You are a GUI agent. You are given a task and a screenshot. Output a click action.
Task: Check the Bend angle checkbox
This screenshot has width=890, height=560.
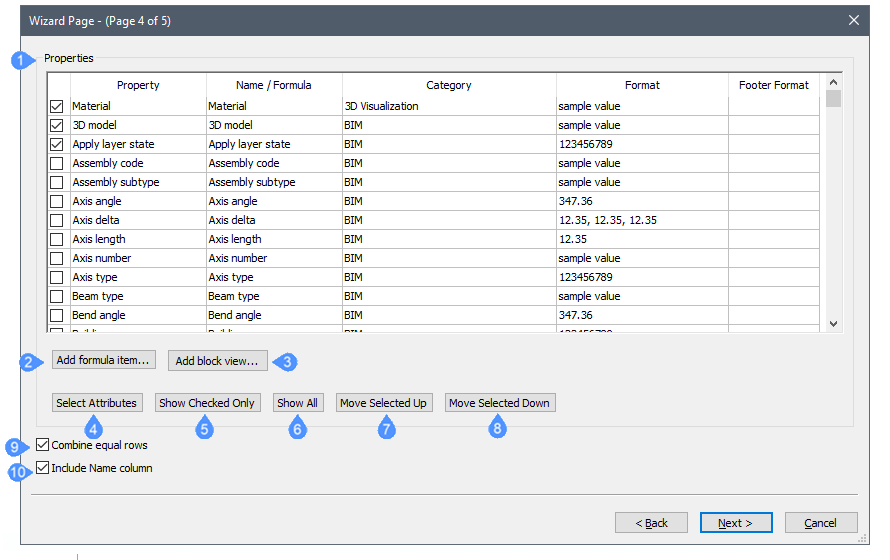[x=56, y=315]
